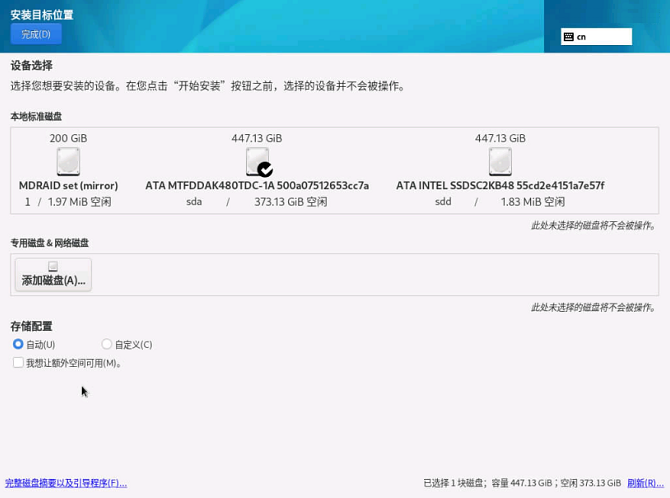Click the sdd 1.83 MiB 空闲 info row
670x498 pixels.
click(500, 201)
